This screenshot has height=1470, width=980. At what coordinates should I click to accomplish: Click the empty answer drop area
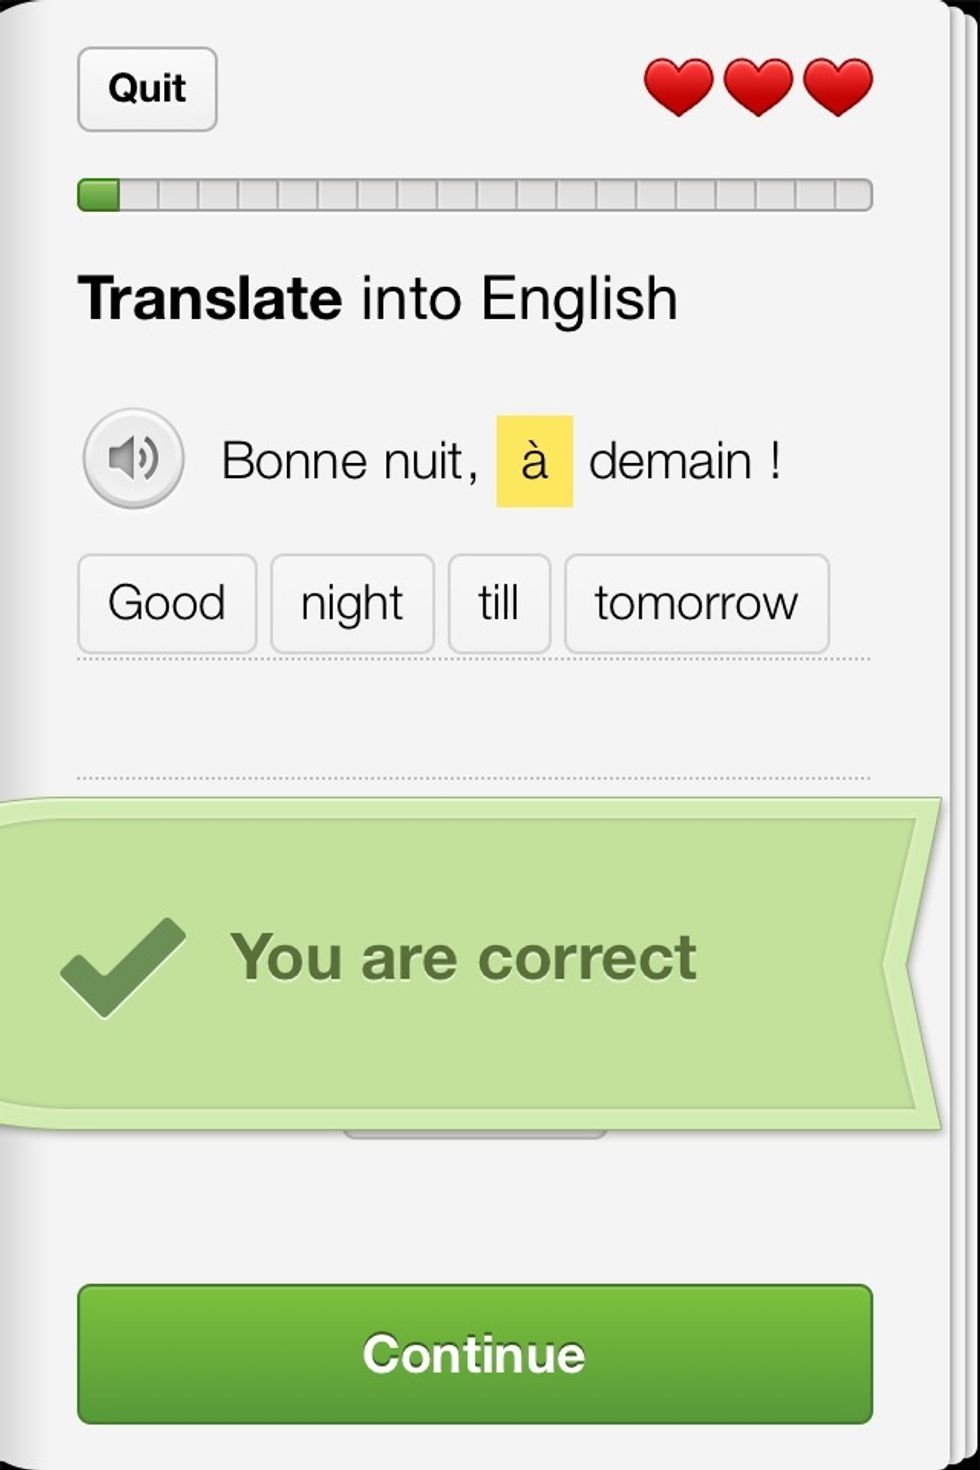(x=473, y=718)
